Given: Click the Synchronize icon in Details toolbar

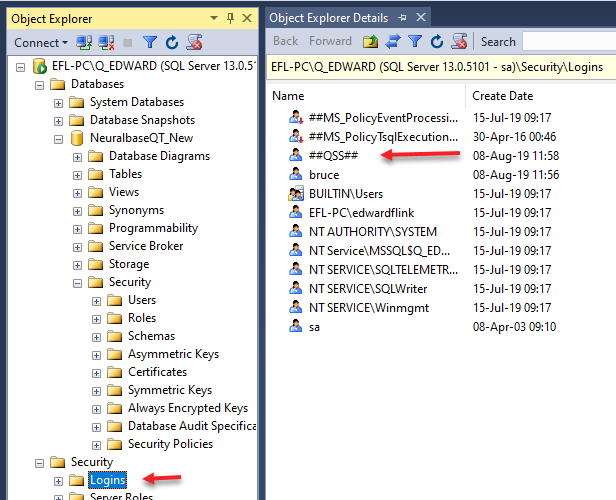Looking at the screenshot, I should click(x=392, y=41).
